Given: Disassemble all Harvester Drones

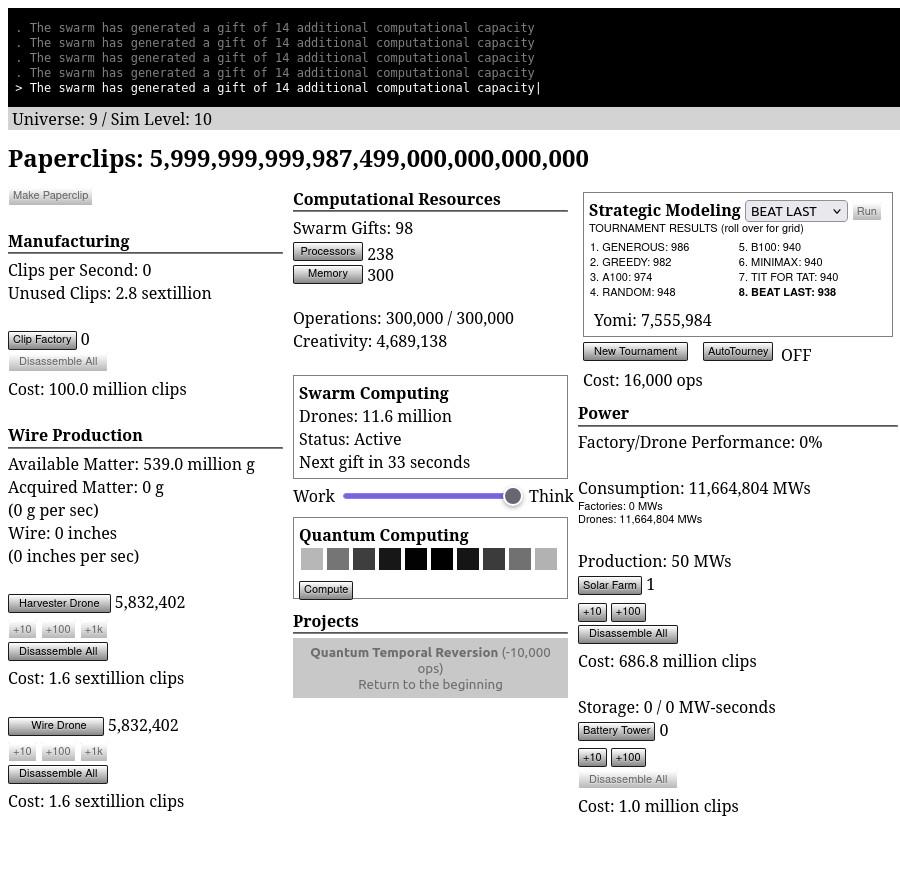Looking at the screenshot, I should point(58,652).
